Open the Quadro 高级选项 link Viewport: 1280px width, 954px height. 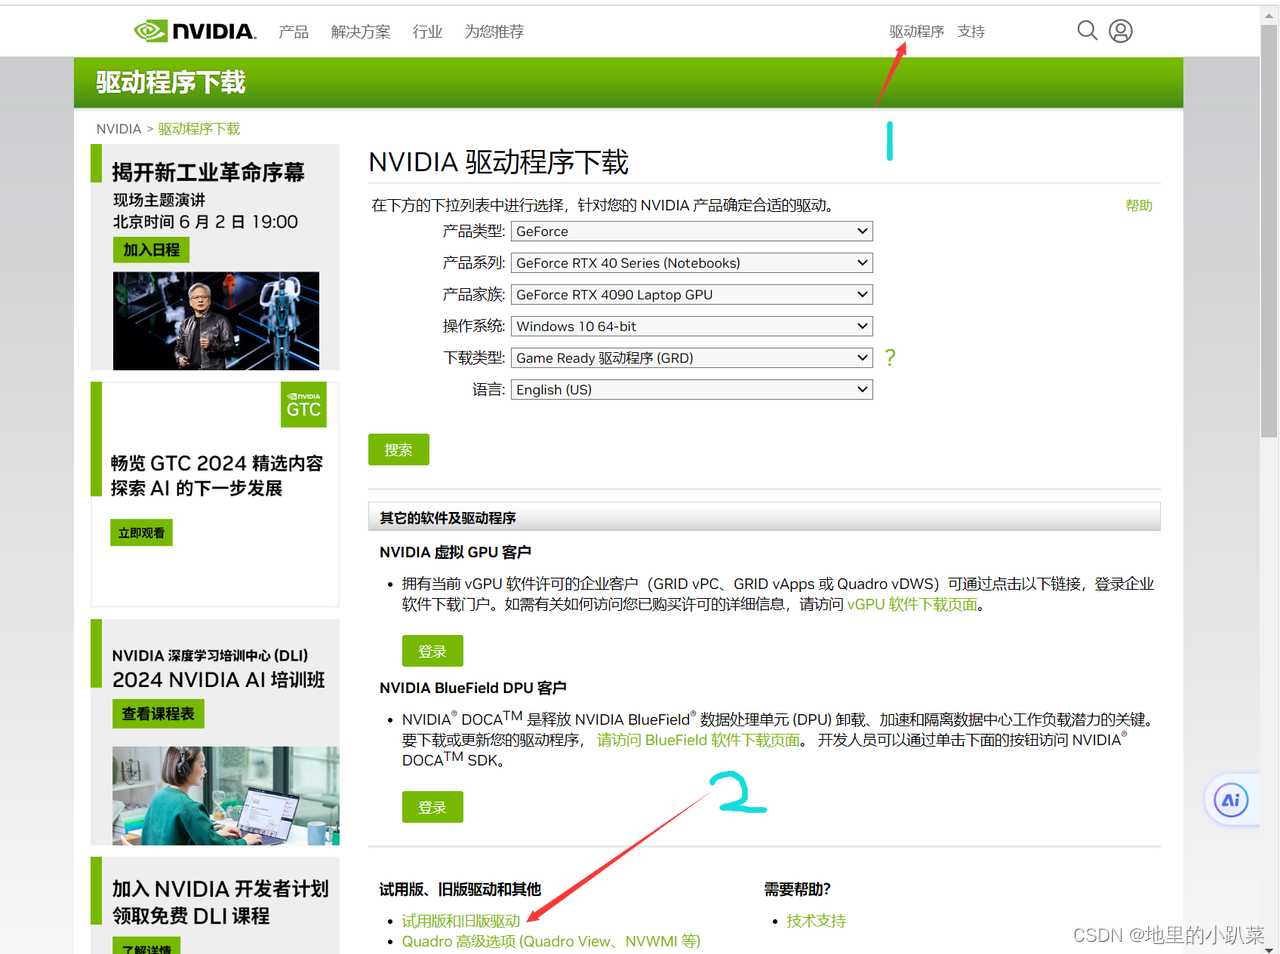(x=551, y=941)
